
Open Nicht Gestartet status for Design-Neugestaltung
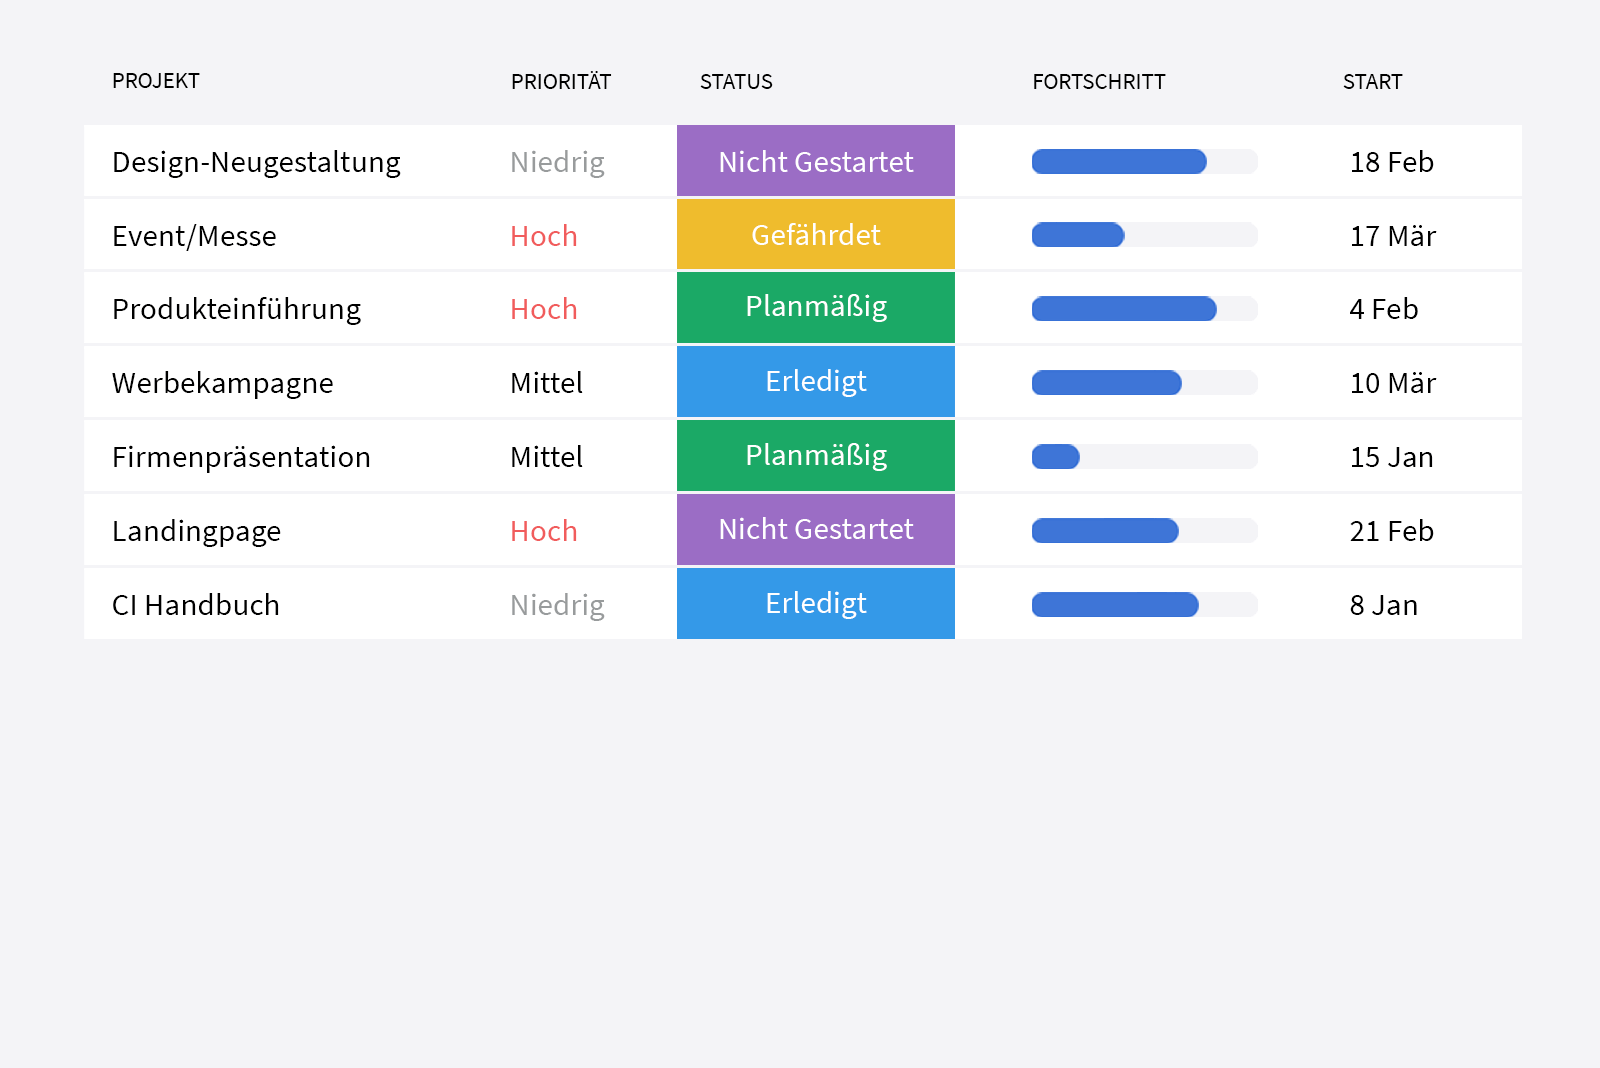coord(815,161)
